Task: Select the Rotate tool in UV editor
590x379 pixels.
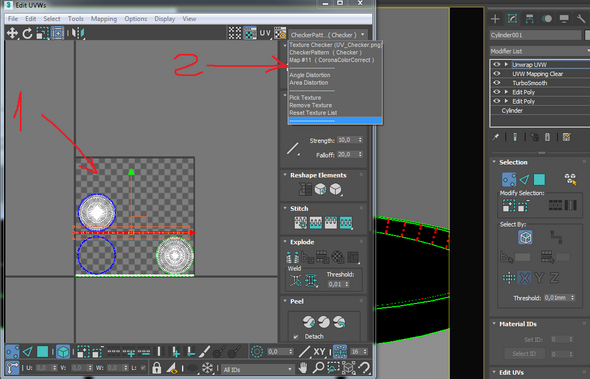Action: [27, 33]
